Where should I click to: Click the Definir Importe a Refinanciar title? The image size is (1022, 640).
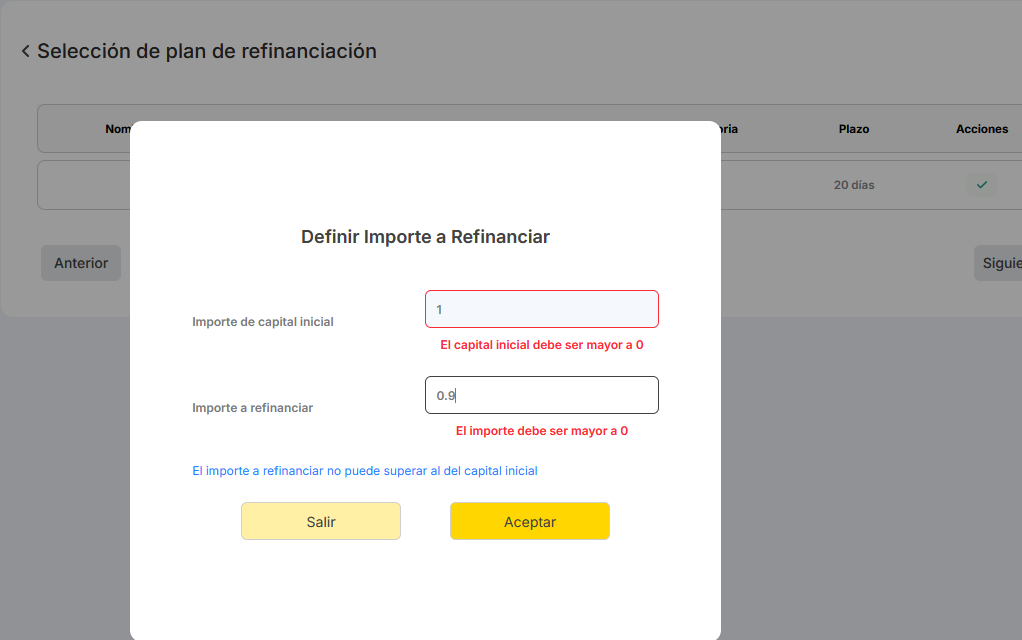tap(425, 236)
